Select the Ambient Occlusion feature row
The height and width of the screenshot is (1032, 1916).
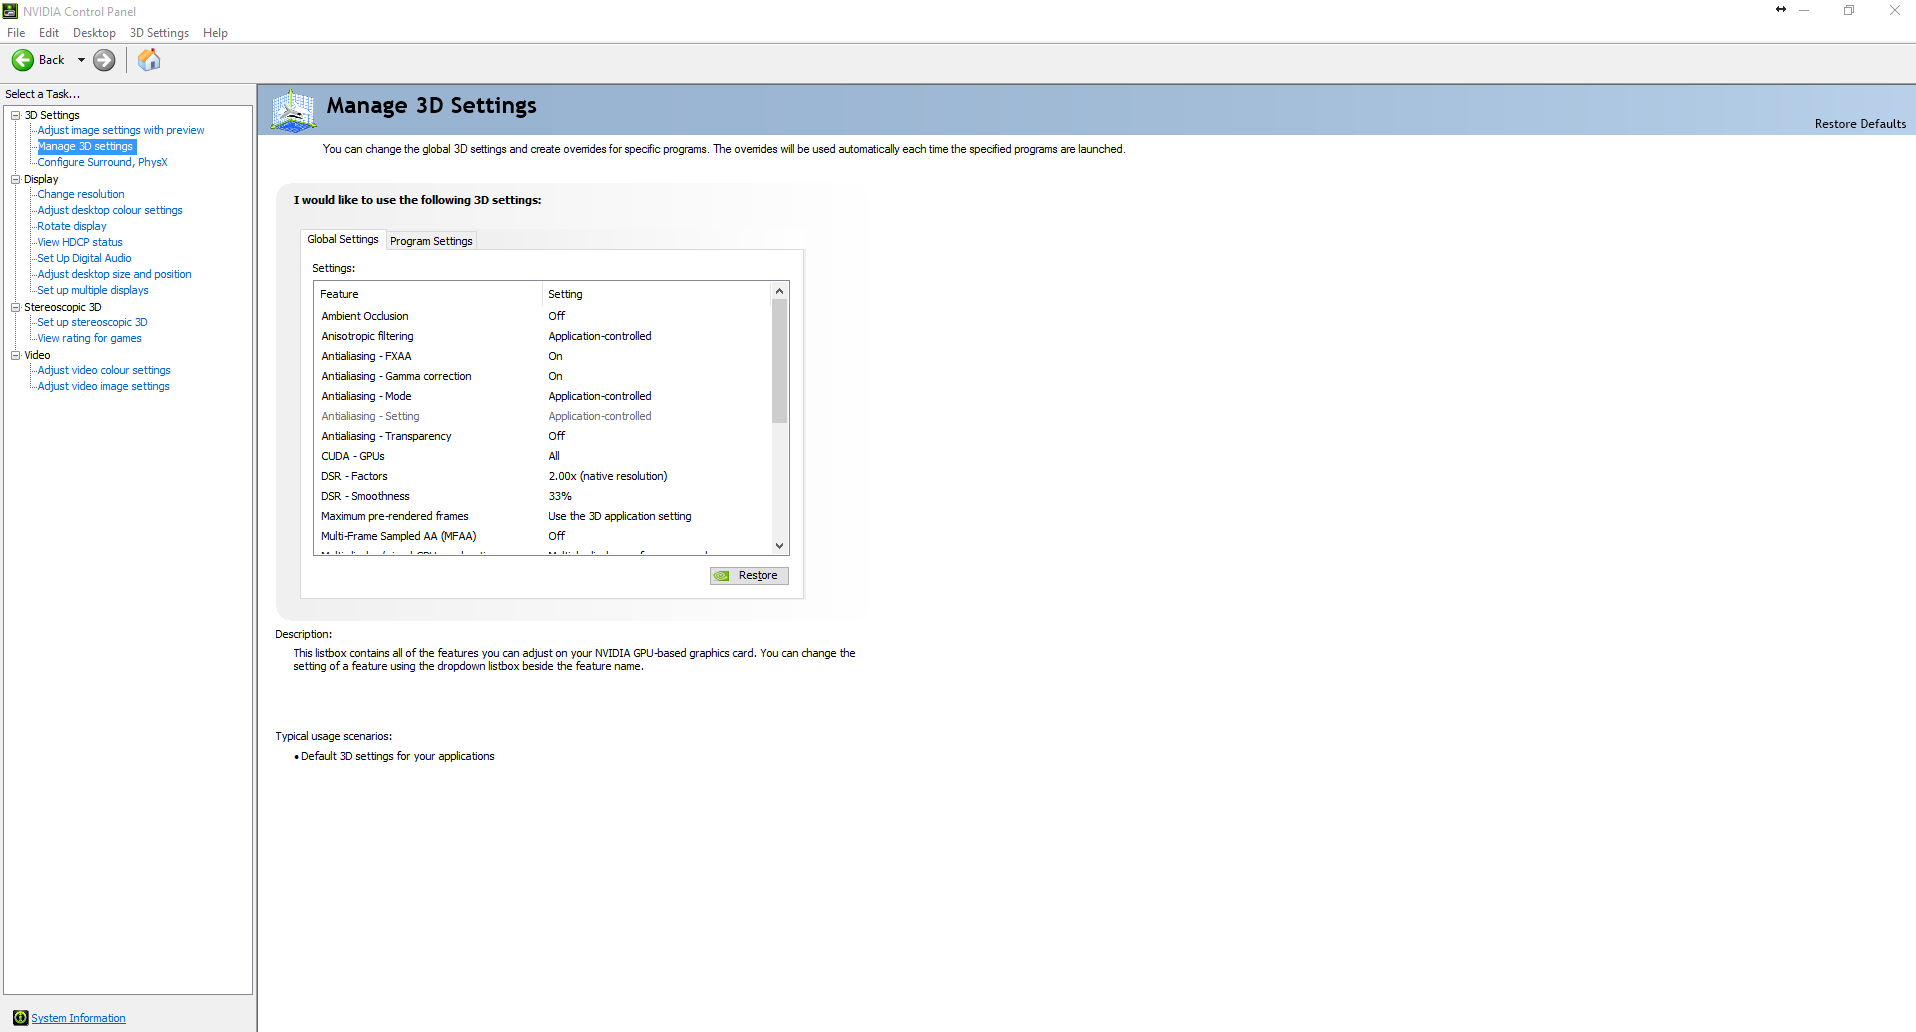click(x=543, y=316)
